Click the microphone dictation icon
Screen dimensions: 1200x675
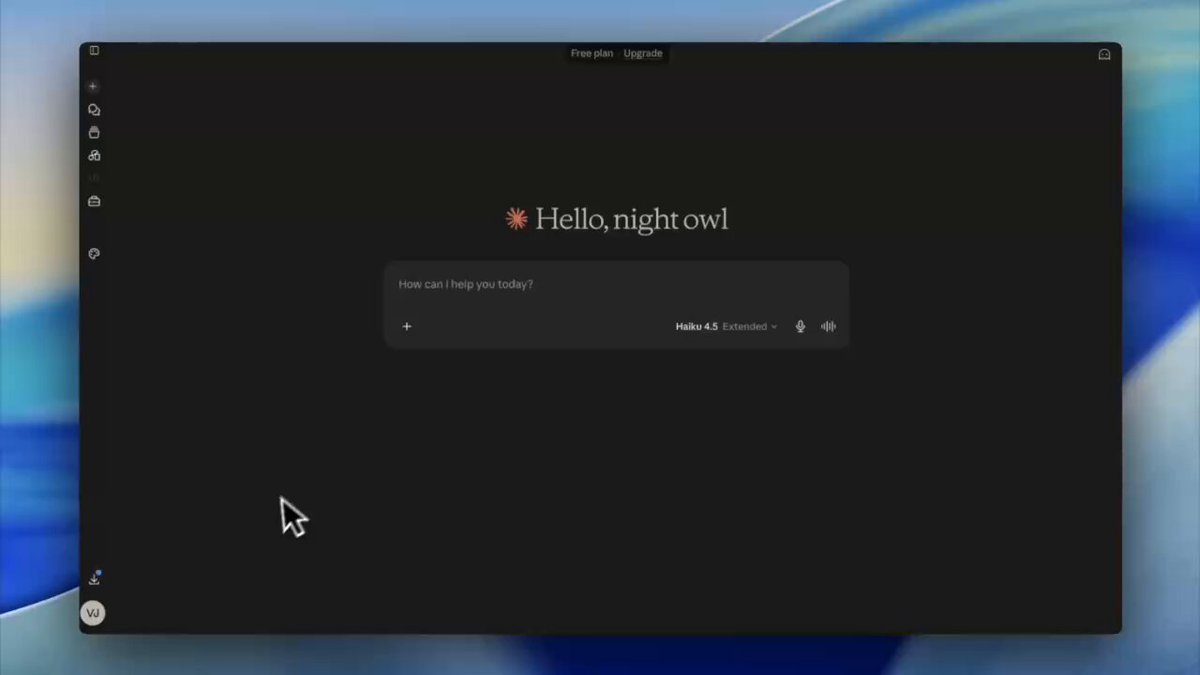tap(800, 326)
